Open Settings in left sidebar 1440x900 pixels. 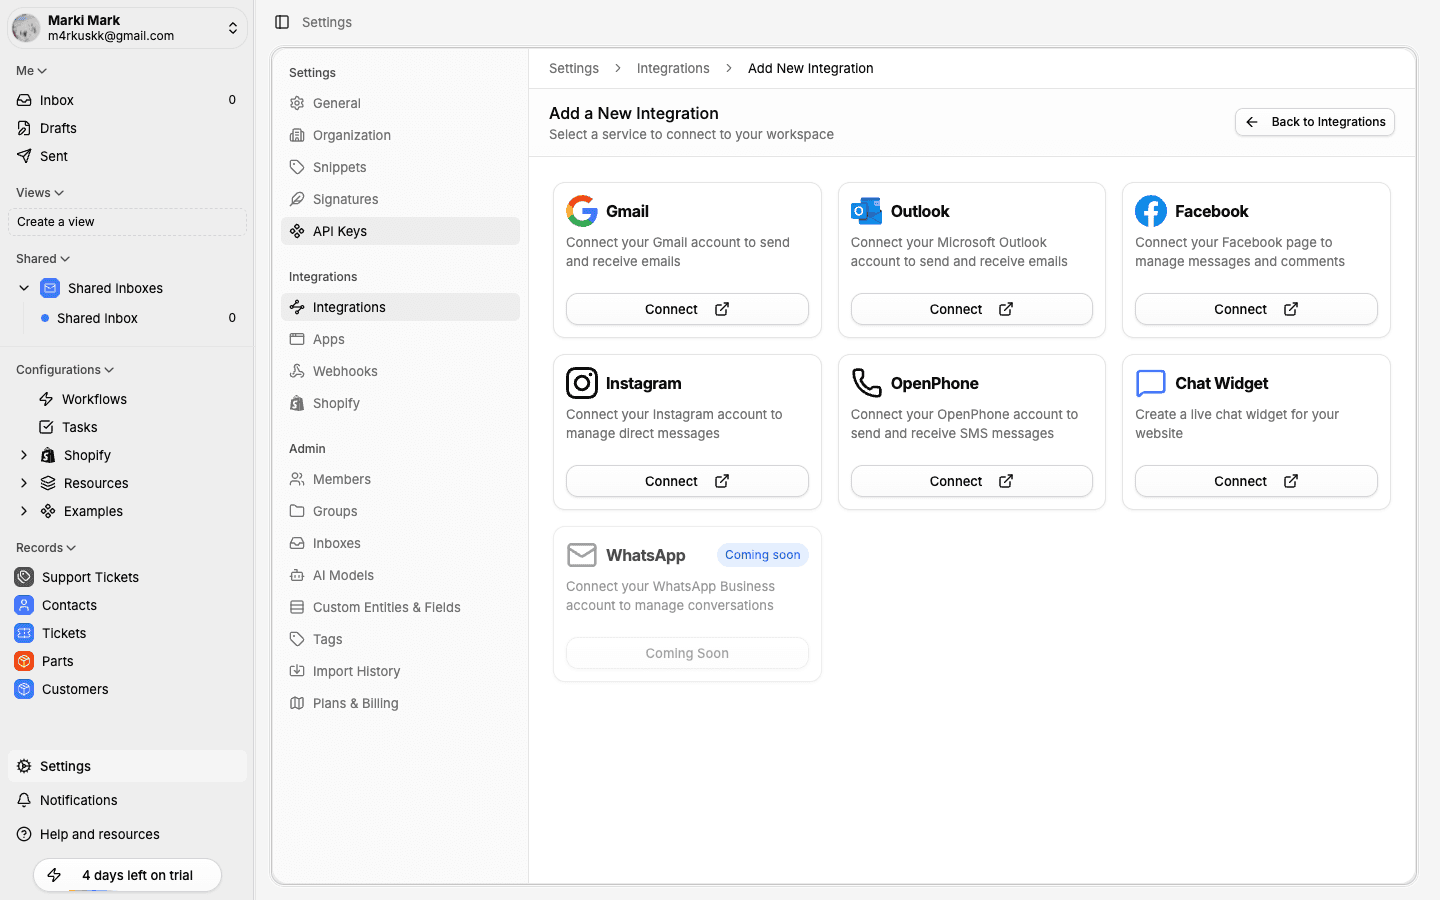[x=128, y=766]
